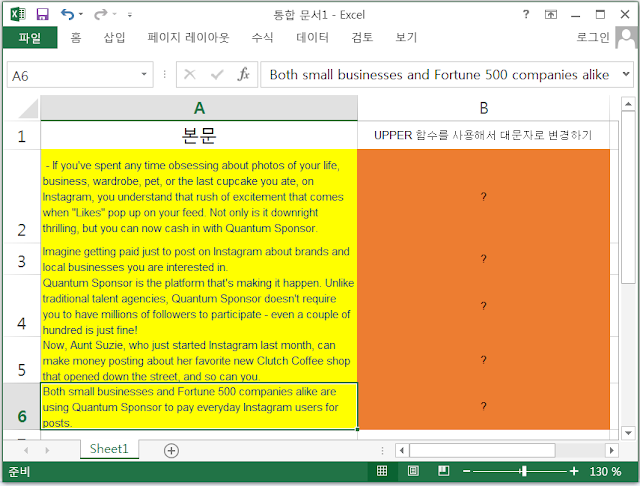Select row 1 header
This screenshot has height=486, width=640.
(22, 135)
